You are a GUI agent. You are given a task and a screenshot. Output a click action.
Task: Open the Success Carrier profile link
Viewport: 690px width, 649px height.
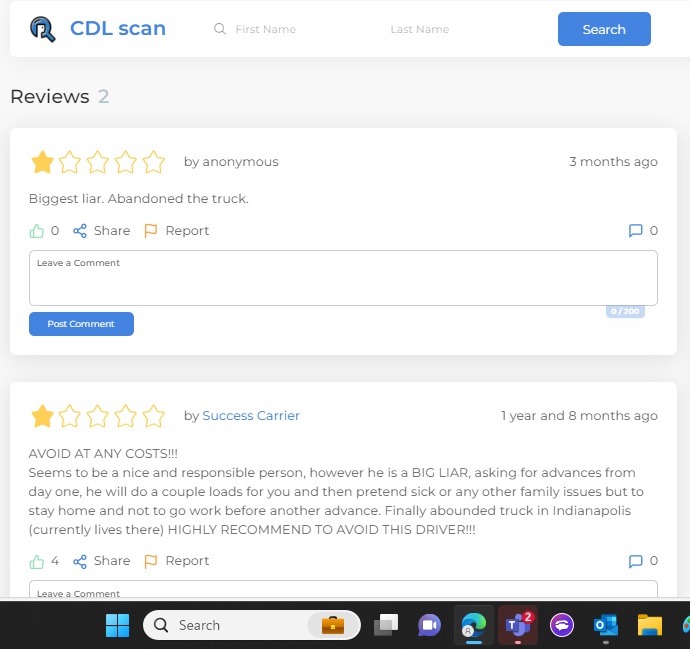(x=251, y=416)
